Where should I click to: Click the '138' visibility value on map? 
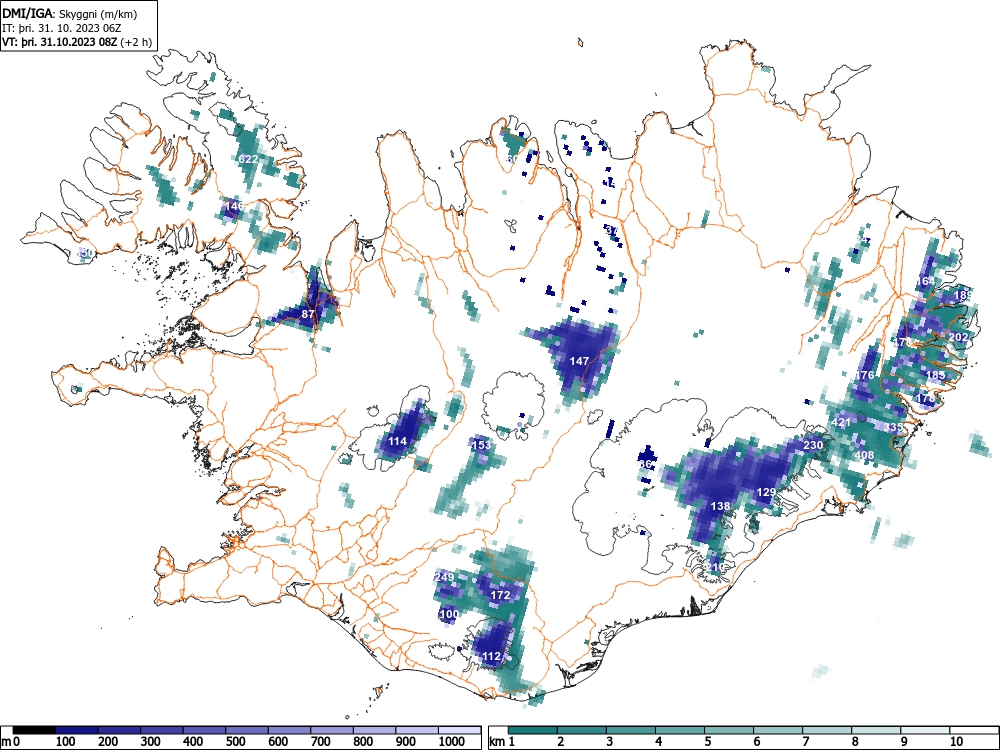pos(720,506)
